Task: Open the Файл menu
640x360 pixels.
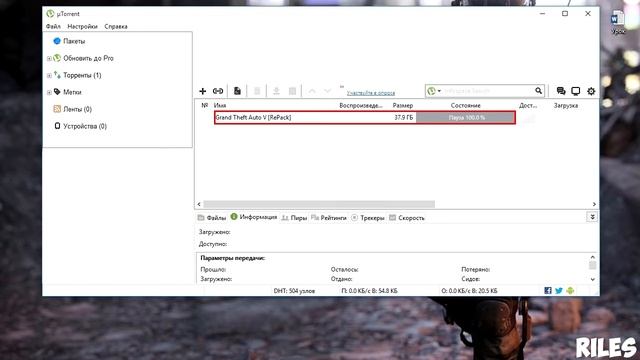Action: coord(53,26)
